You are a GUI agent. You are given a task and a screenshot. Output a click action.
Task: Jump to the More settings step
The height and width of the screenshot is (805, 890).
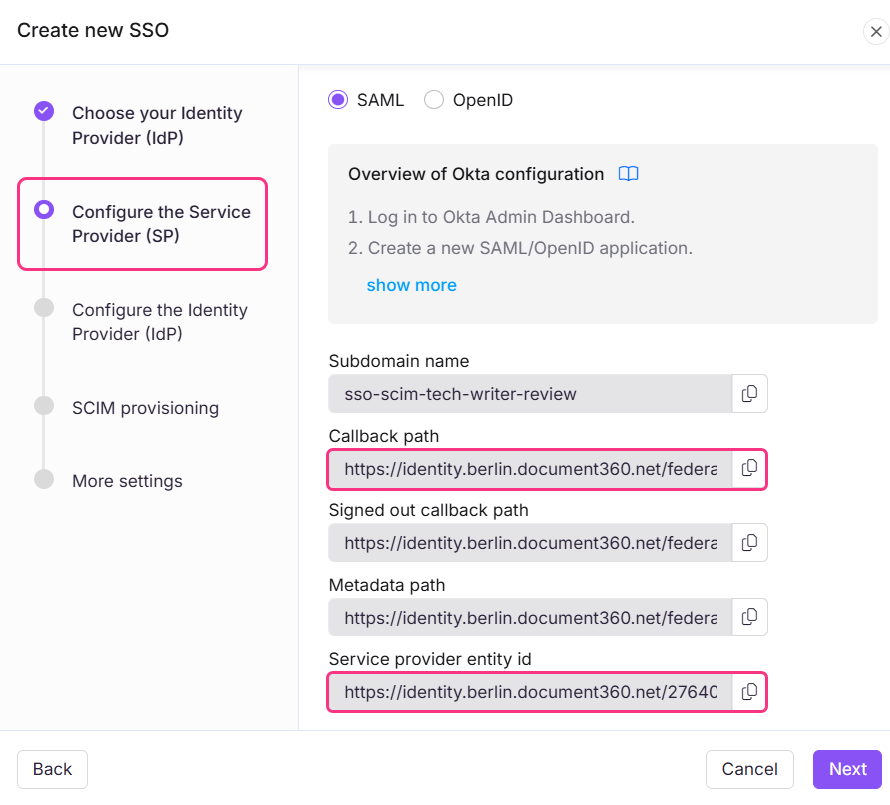pos(127,481)
